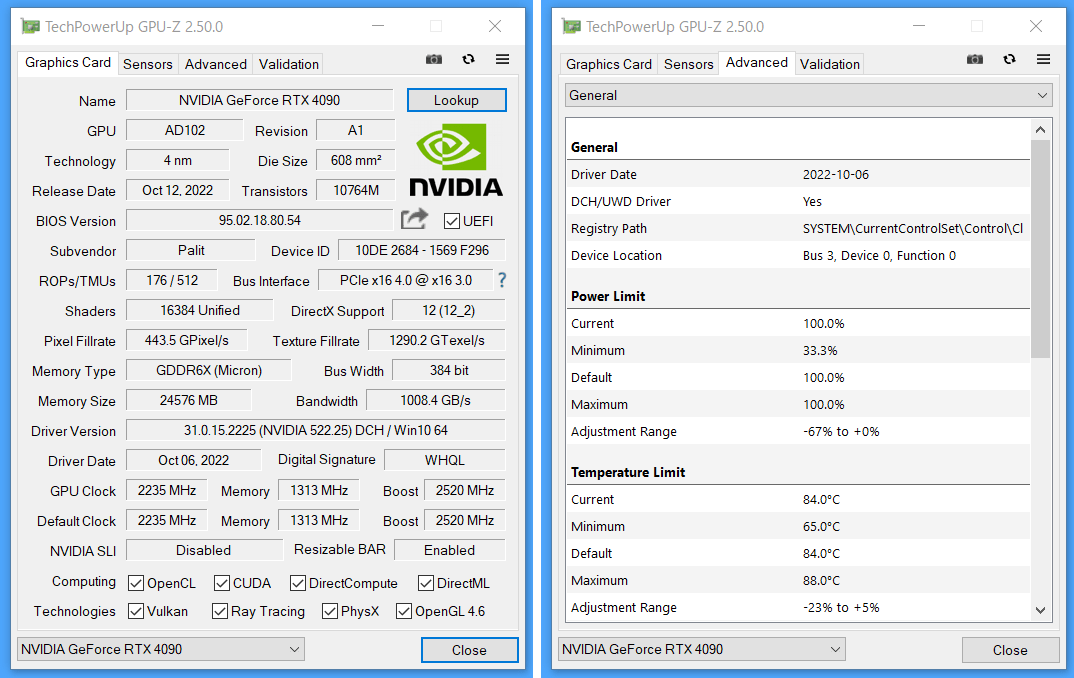Open Validation tab in left window

pyautogui.click(x=288, y=64)
